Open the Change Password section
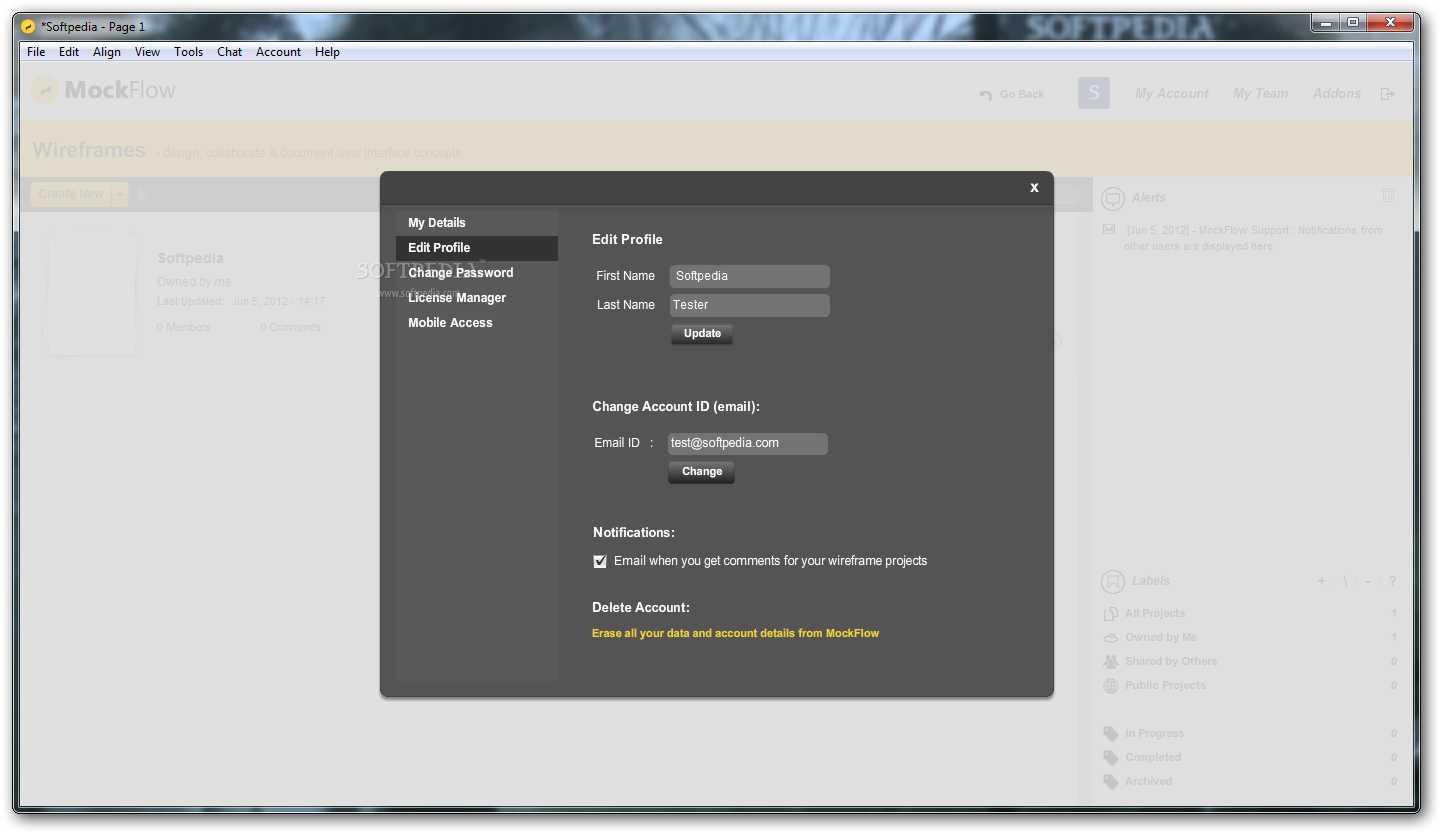1441x834 pixels. [477, 273]
